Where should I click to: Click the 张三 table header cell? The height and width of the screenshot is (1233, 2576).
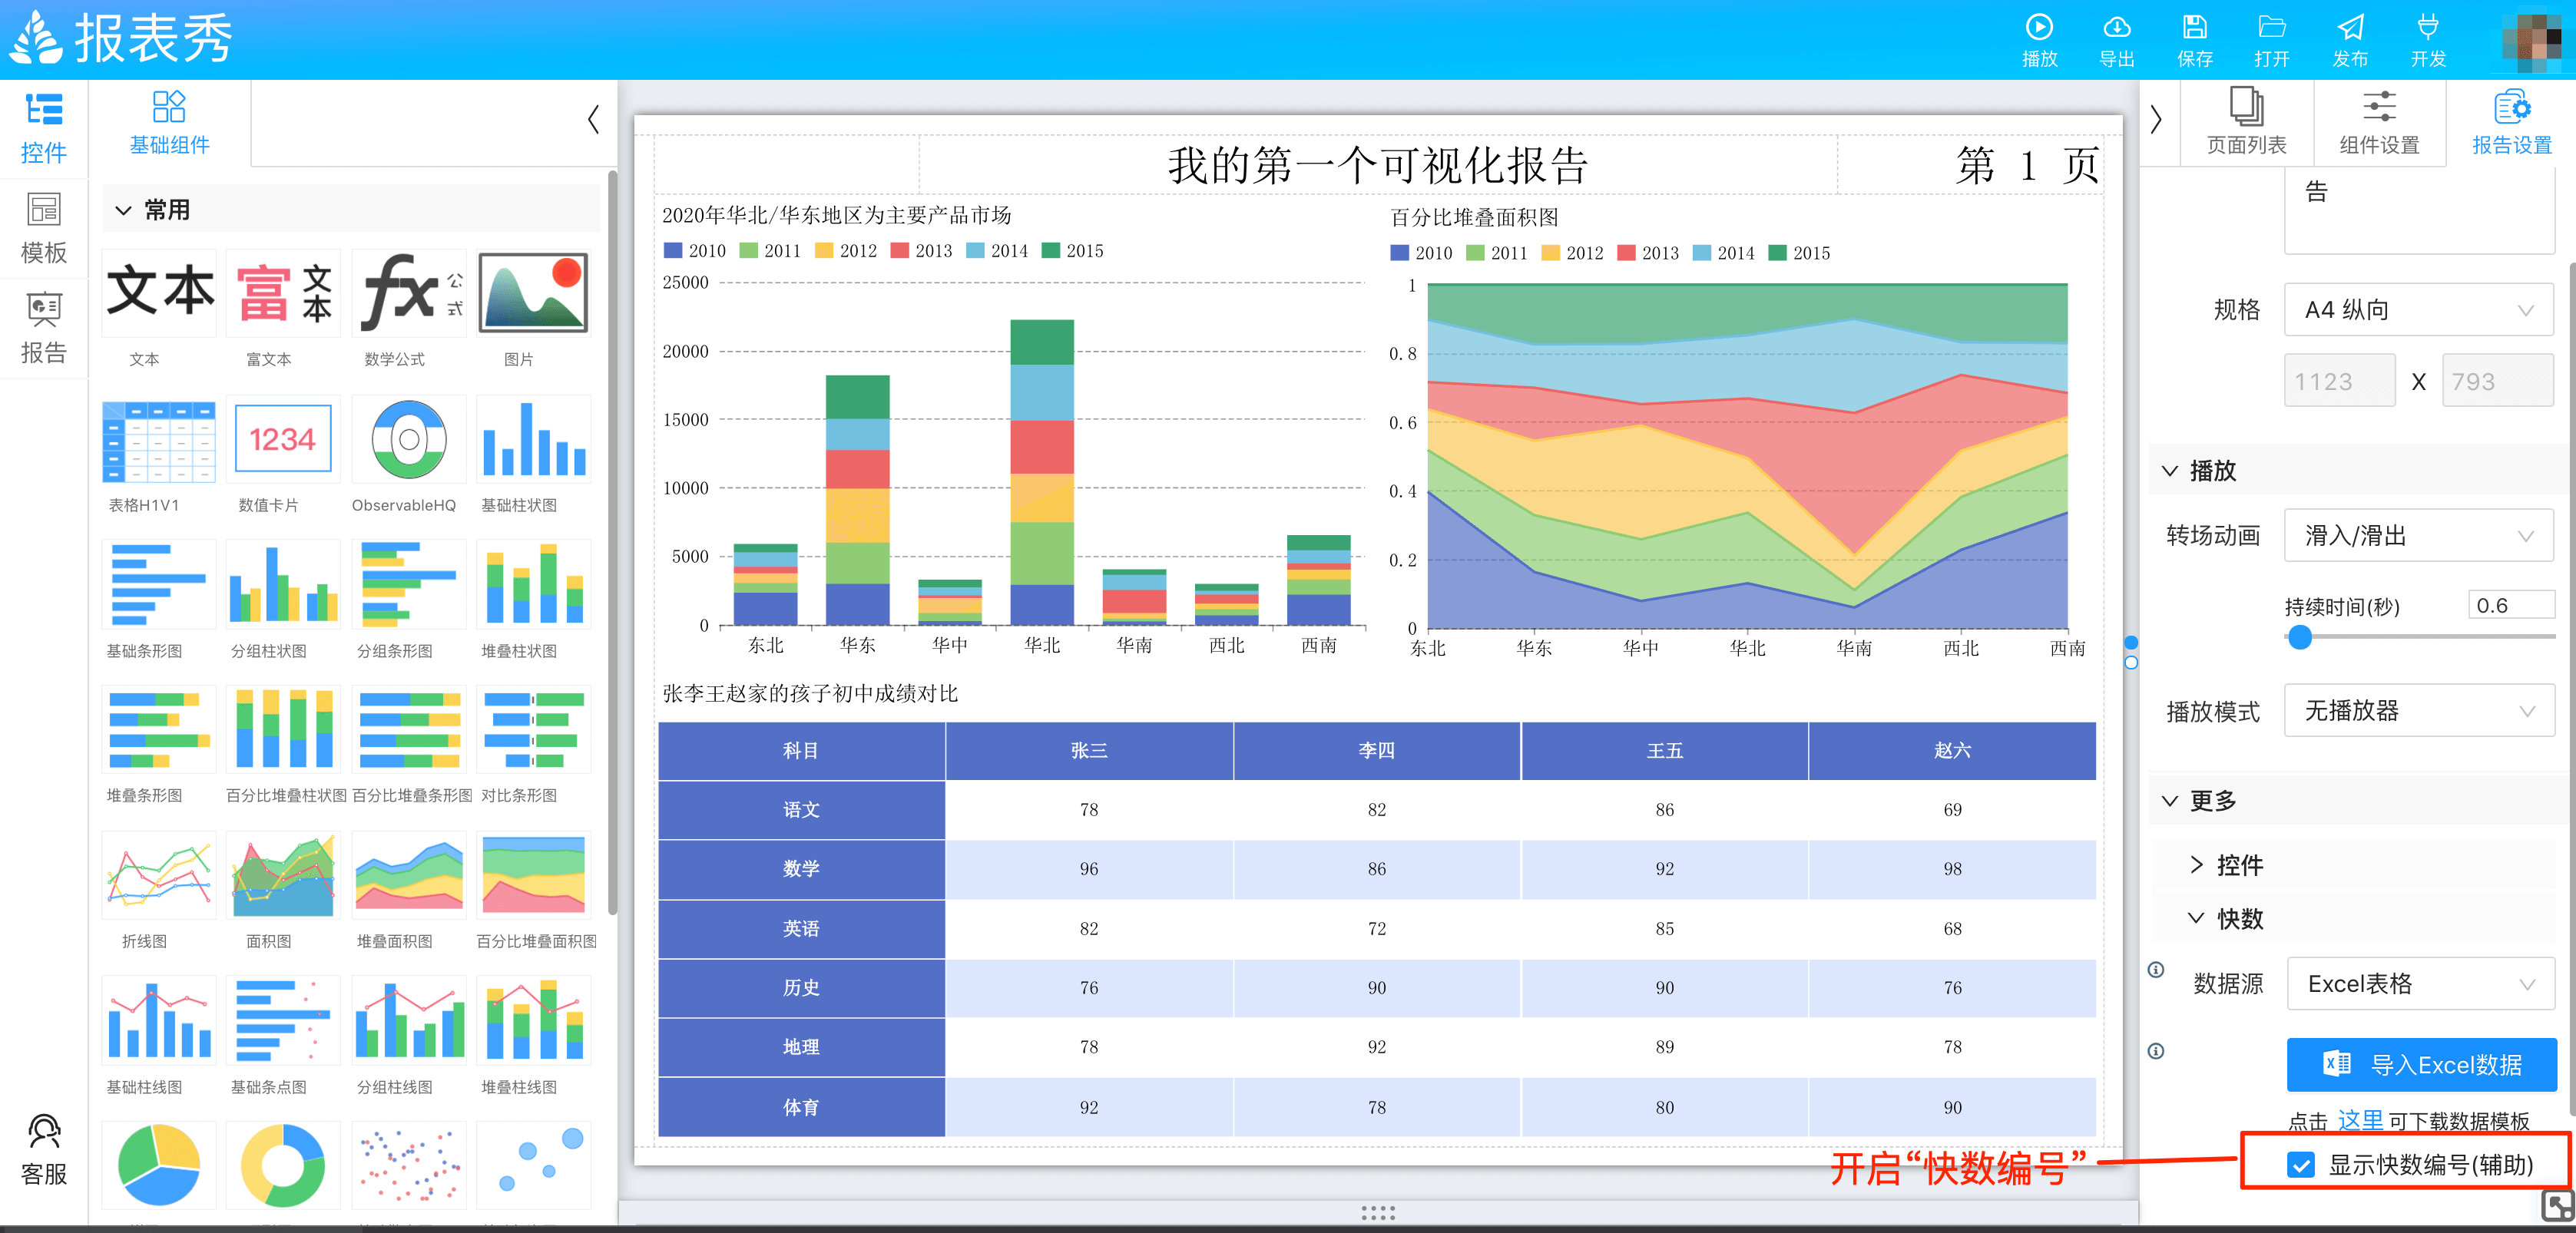pos(1089,751)
